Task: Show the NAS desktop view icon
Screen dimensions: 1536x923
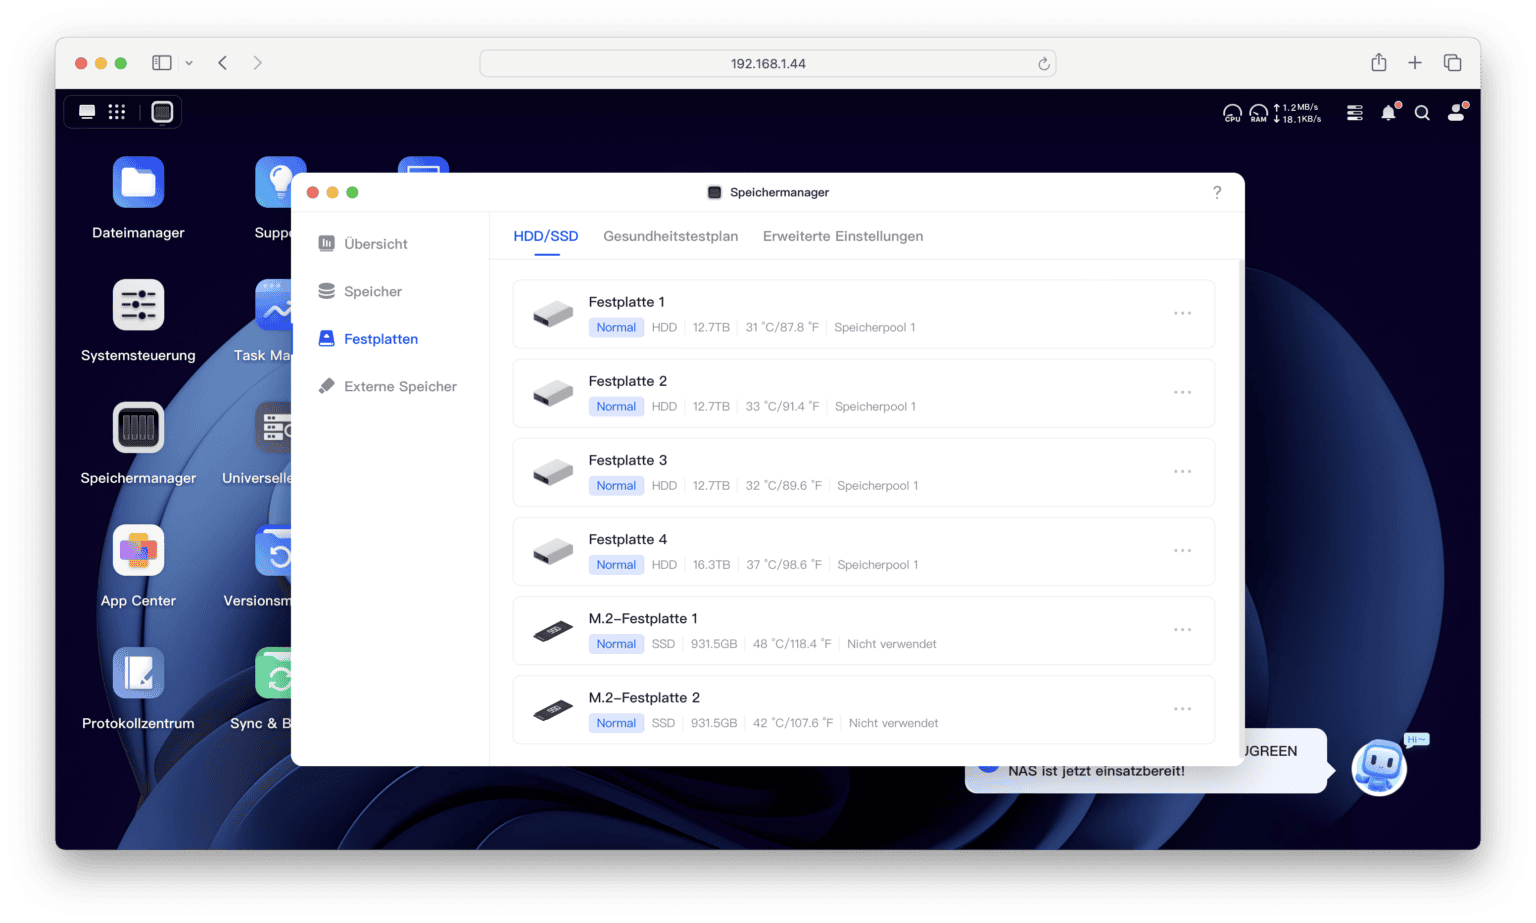Action: [87, 112]
